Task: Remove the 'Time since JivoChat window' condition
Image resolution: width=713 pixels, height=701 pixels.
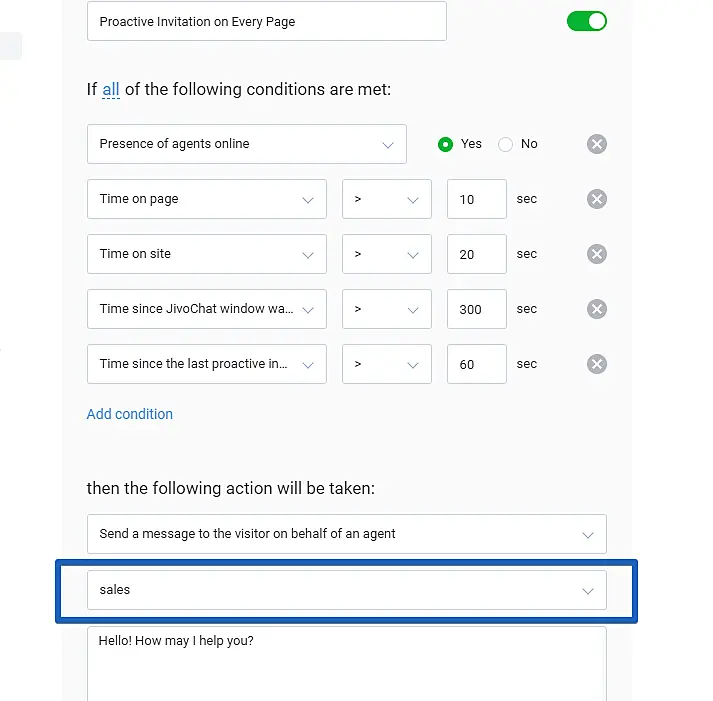Action: coord(596,309)
